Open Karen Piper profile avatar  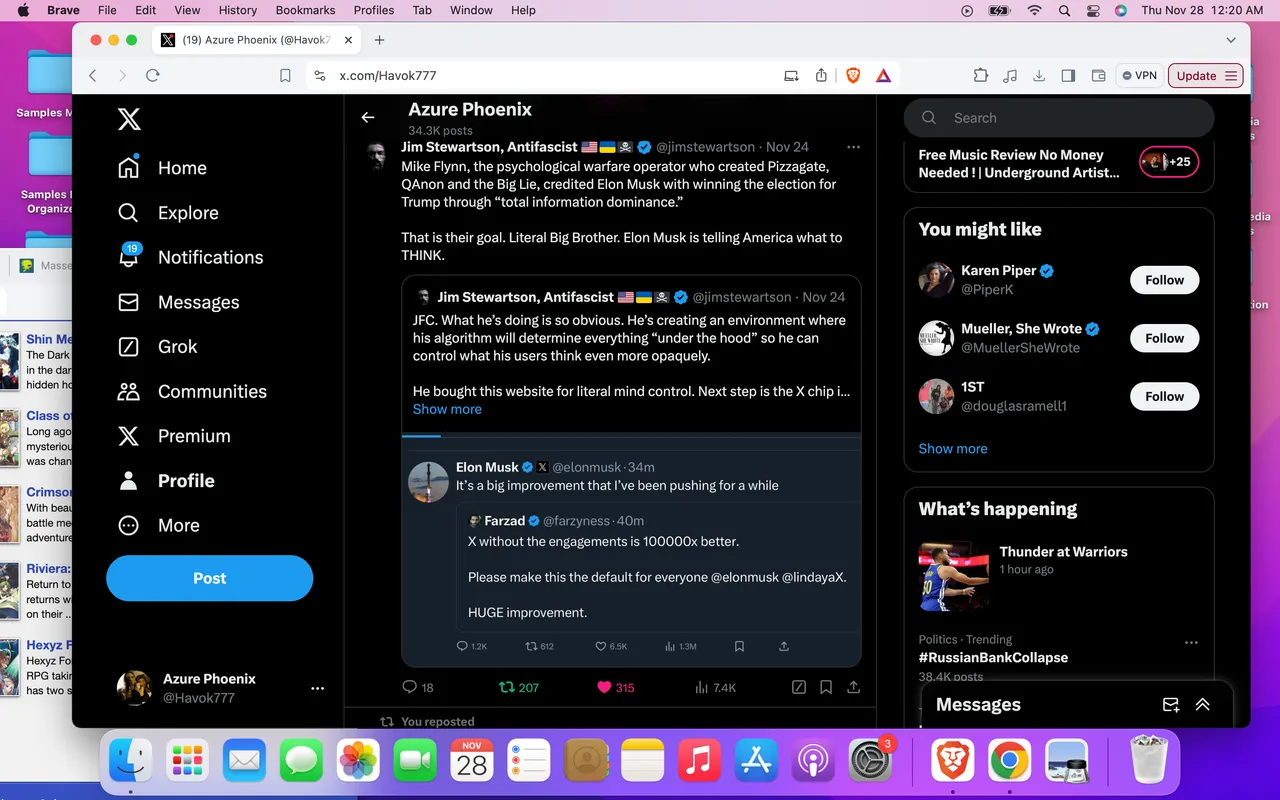pos(936,280)
